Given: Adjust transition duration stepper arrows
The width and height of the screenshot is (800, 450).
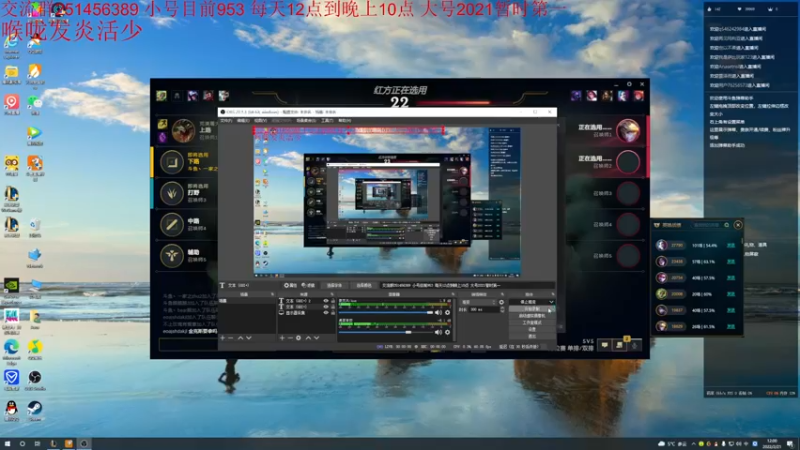Looking at the screenshot, I should point(502,310).
